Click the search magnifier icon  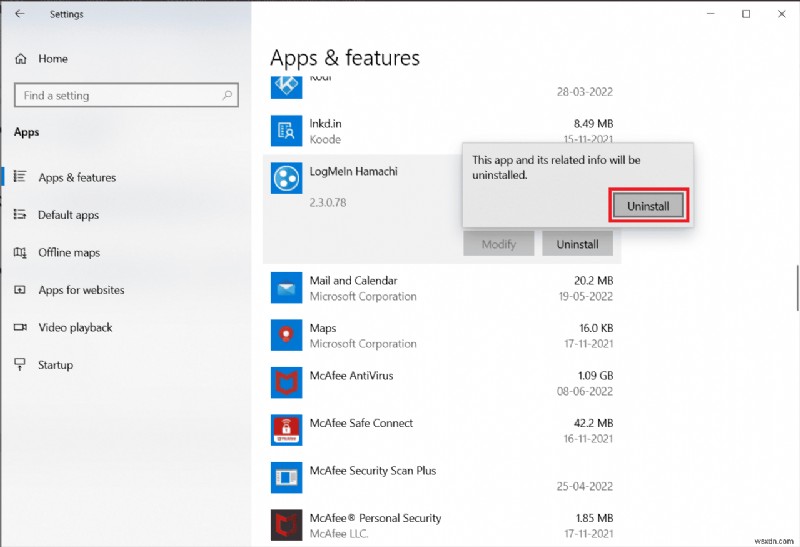pos(228,96)
